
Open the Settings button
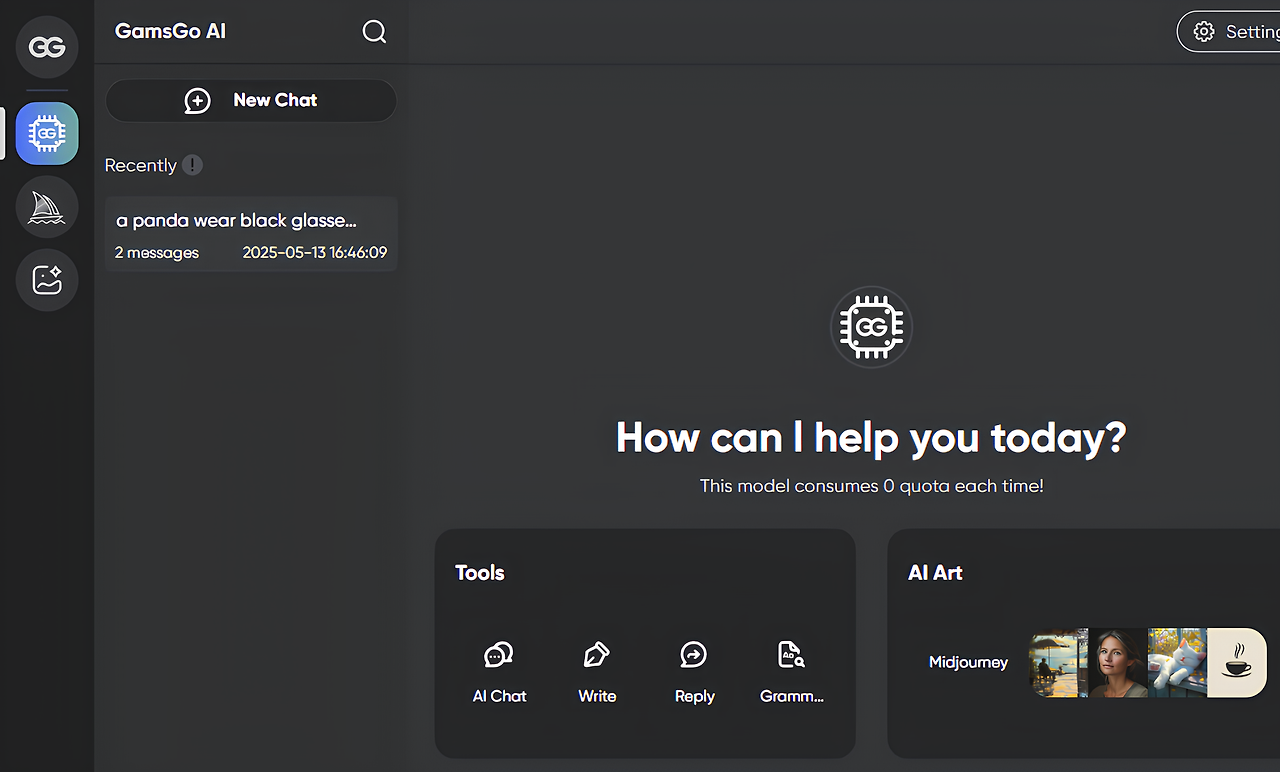[x=1229, y=32]
